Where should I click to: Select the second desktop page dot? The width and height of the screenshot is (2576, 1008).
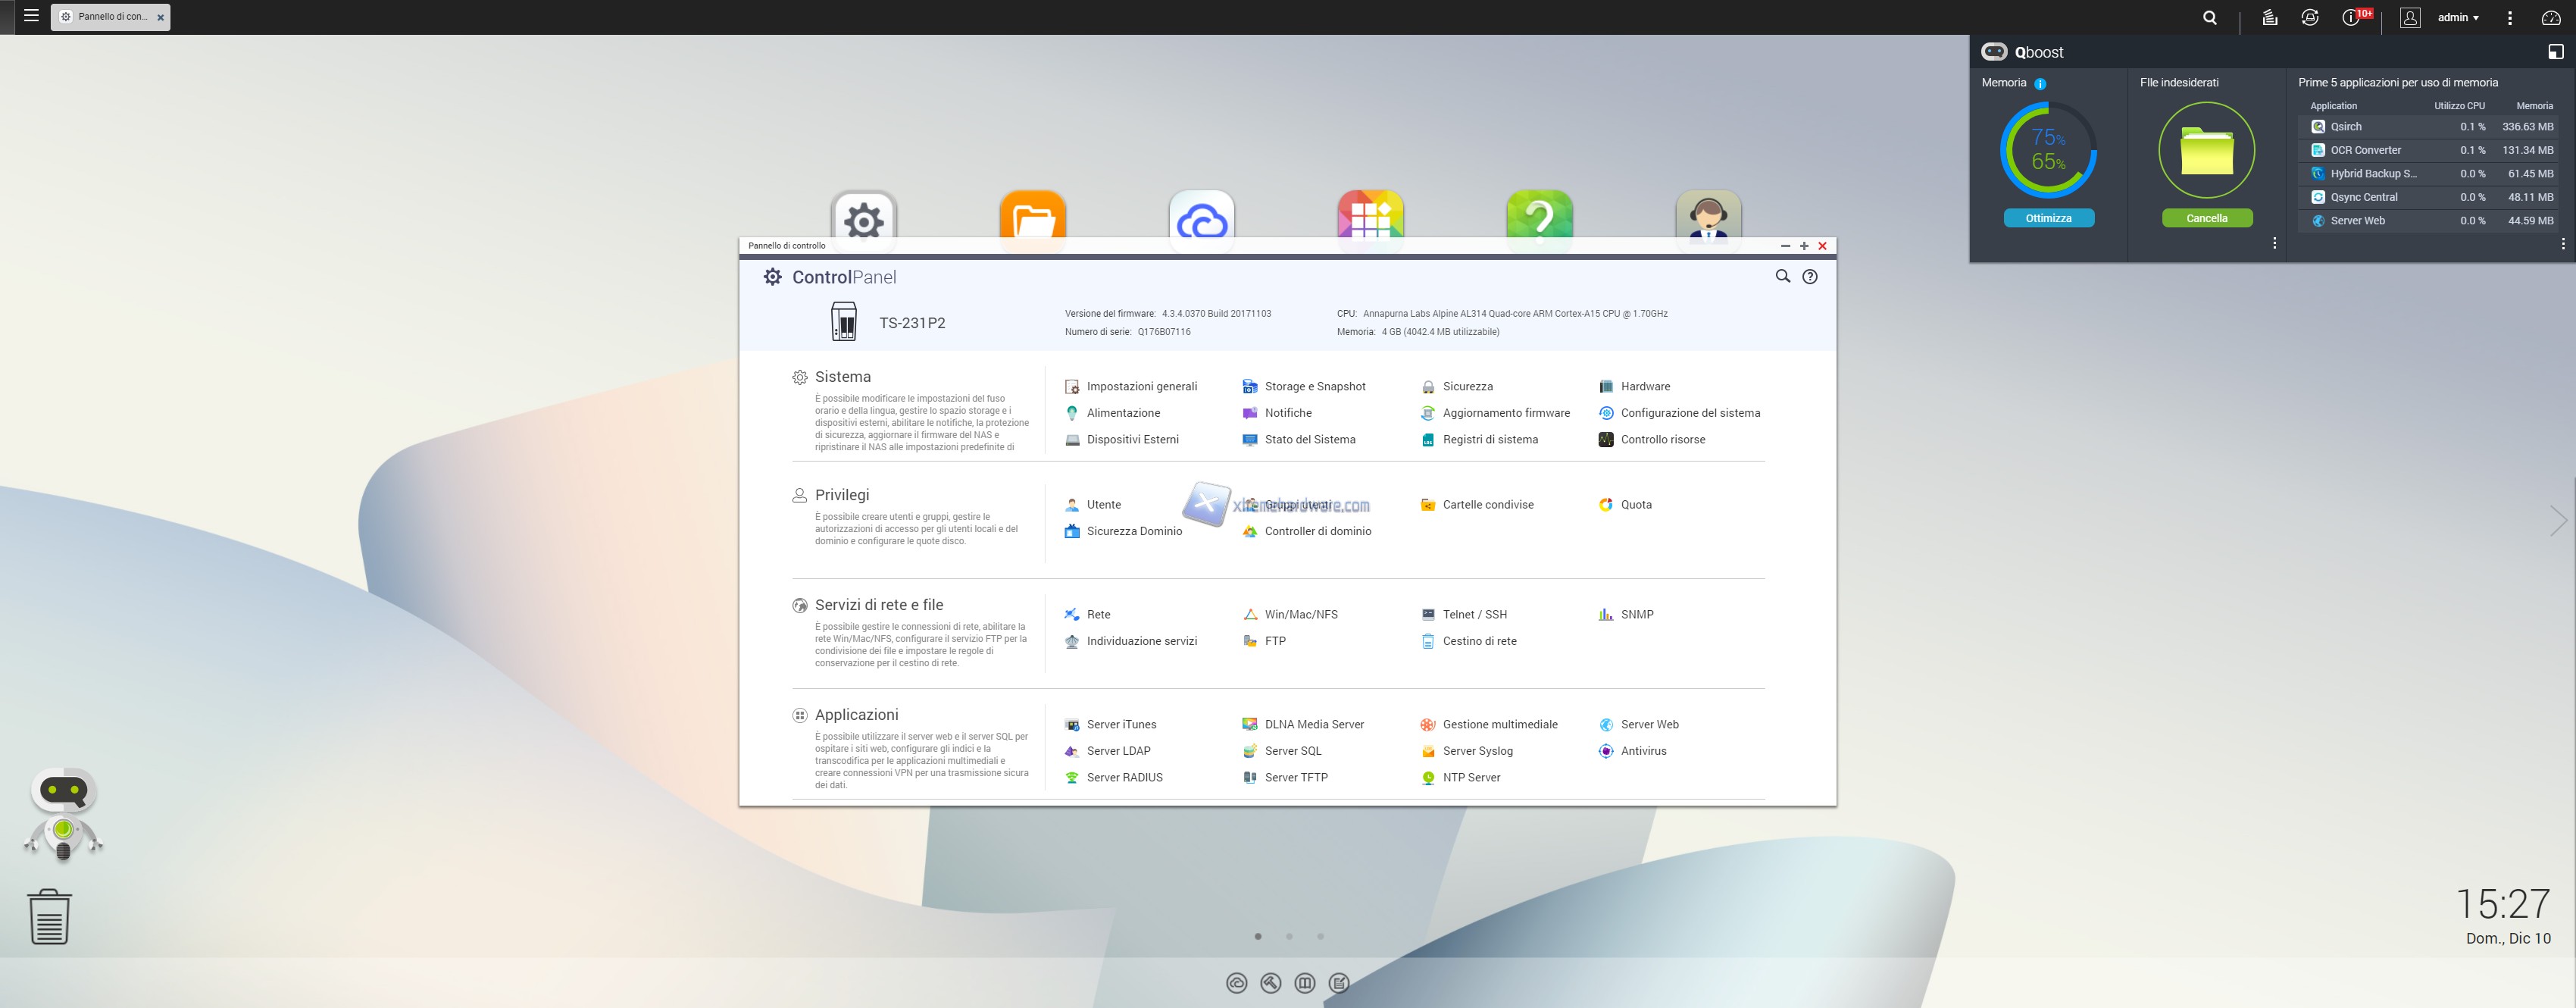pyautogui.click(x=1289, y=936)
